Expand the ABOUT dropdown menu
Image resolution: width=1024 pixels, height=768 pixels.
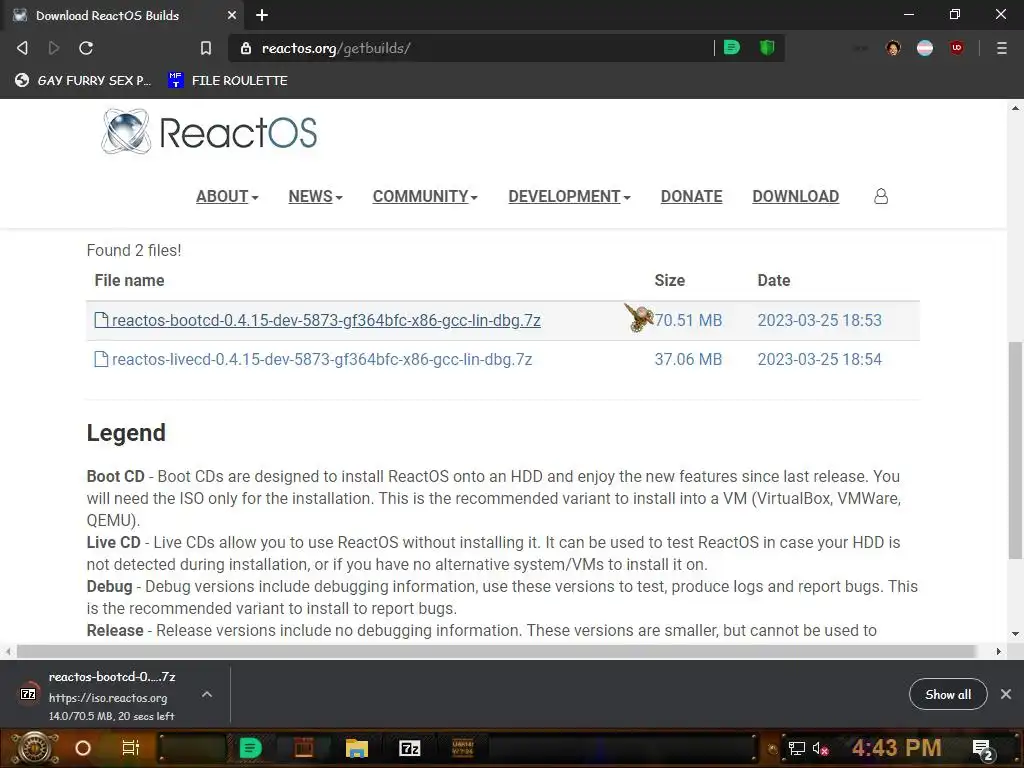pos(227,196)
